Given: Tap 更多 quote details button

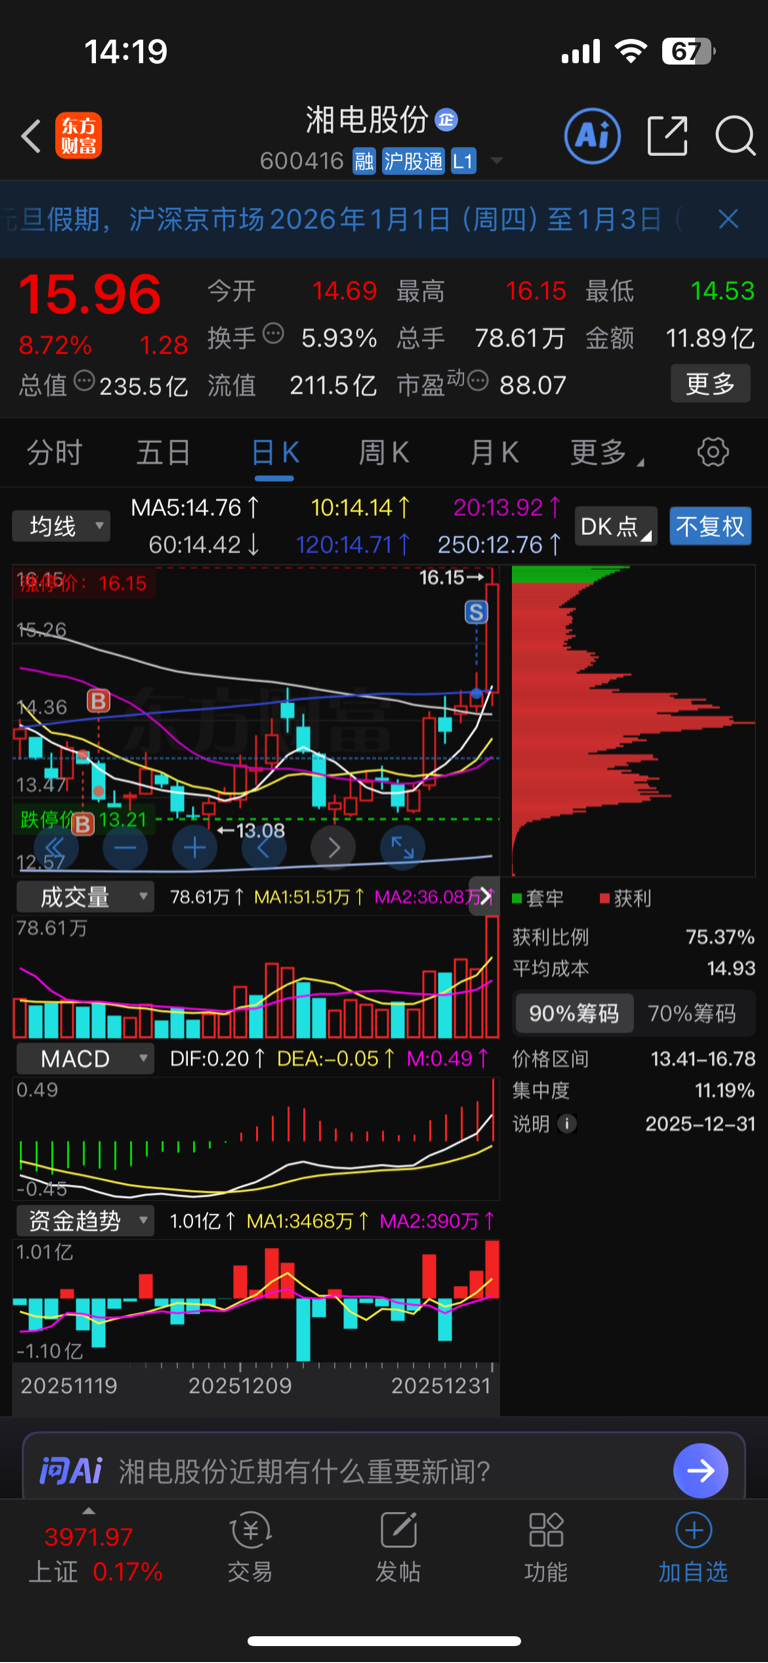Looking at the screenshot, I should coord(710,383).
